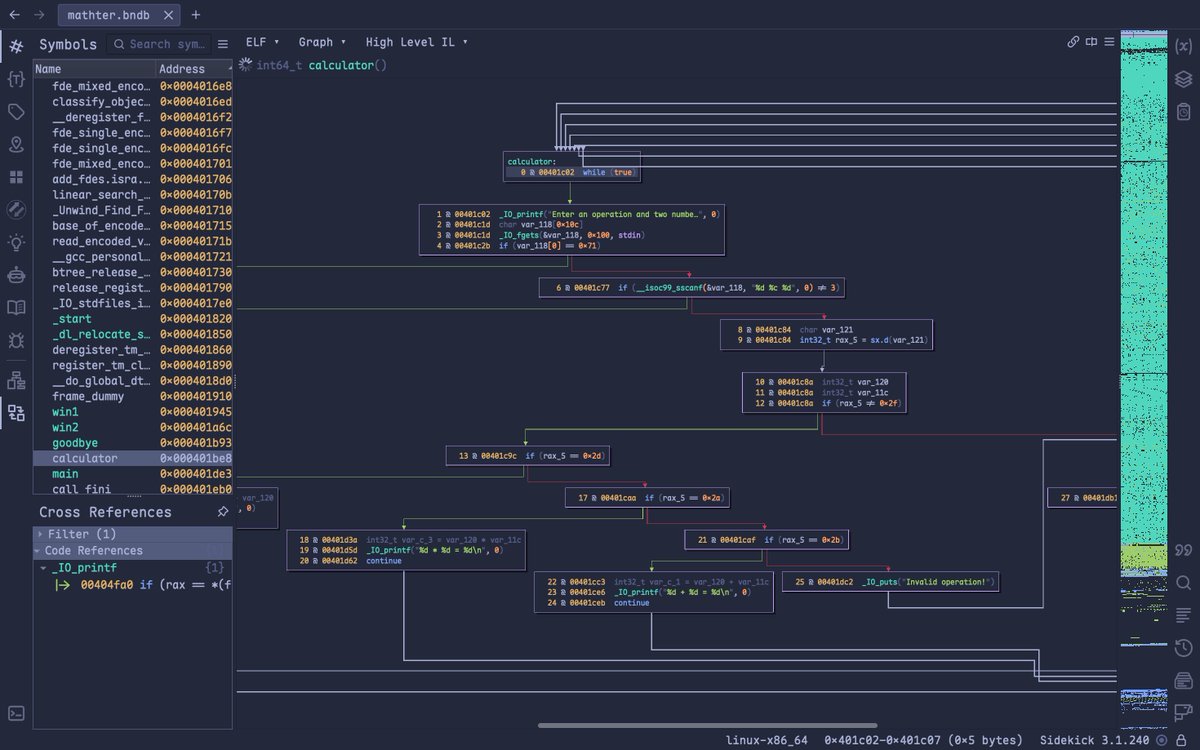This screenshot has width=1200, height=750.
Task: Select the _start symbol row
Action: pos(132,319)
